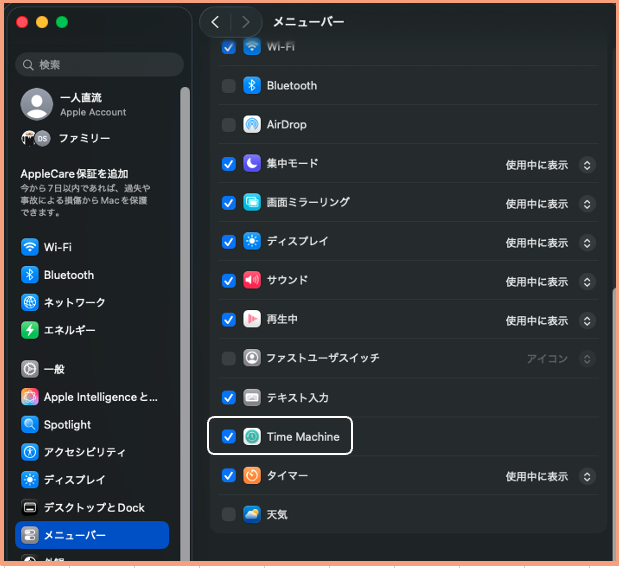This screenshot has width=619, height=568.
Task: Click the 検索 search field
Action: 100,65
